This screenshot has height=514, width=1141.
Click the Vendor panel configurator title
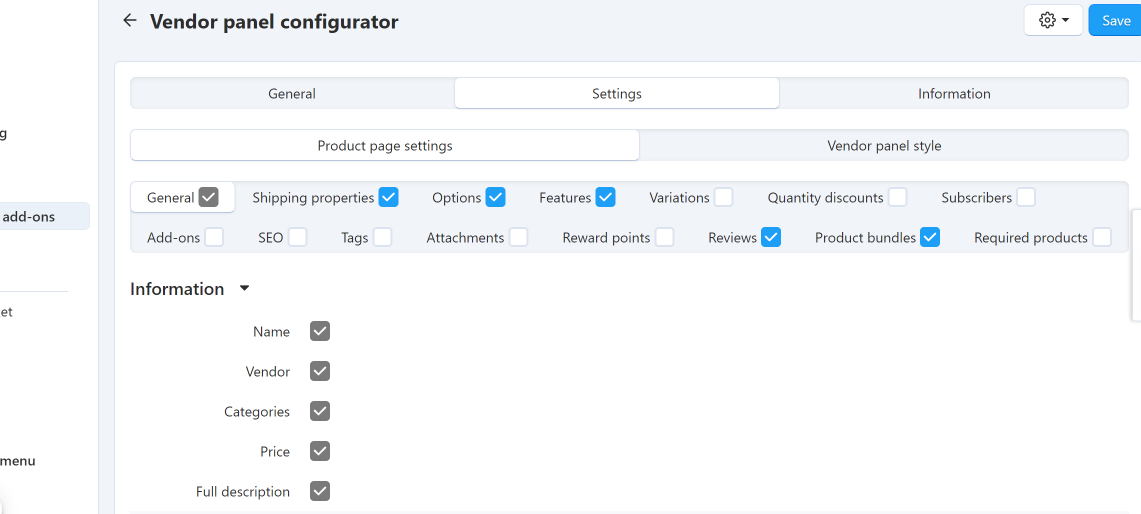click(x=274, y=21)
